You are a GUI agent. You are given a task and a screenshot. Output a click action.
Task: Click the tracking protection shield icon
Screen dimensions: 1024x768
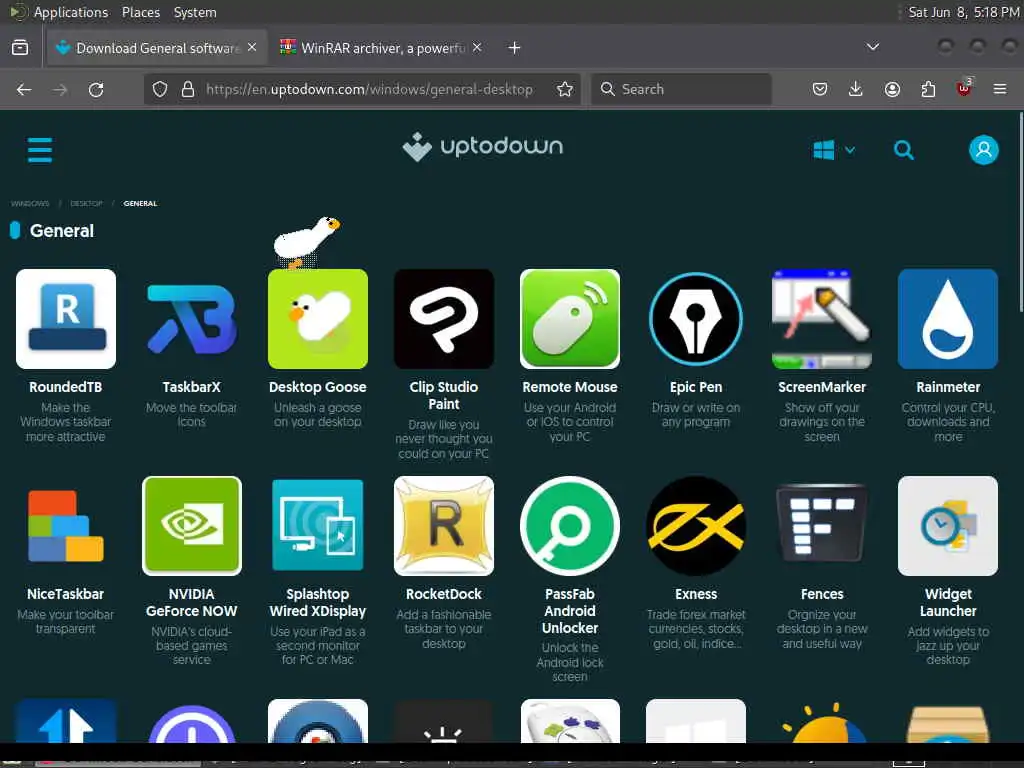pyautogui.click(x=160, y=89)
